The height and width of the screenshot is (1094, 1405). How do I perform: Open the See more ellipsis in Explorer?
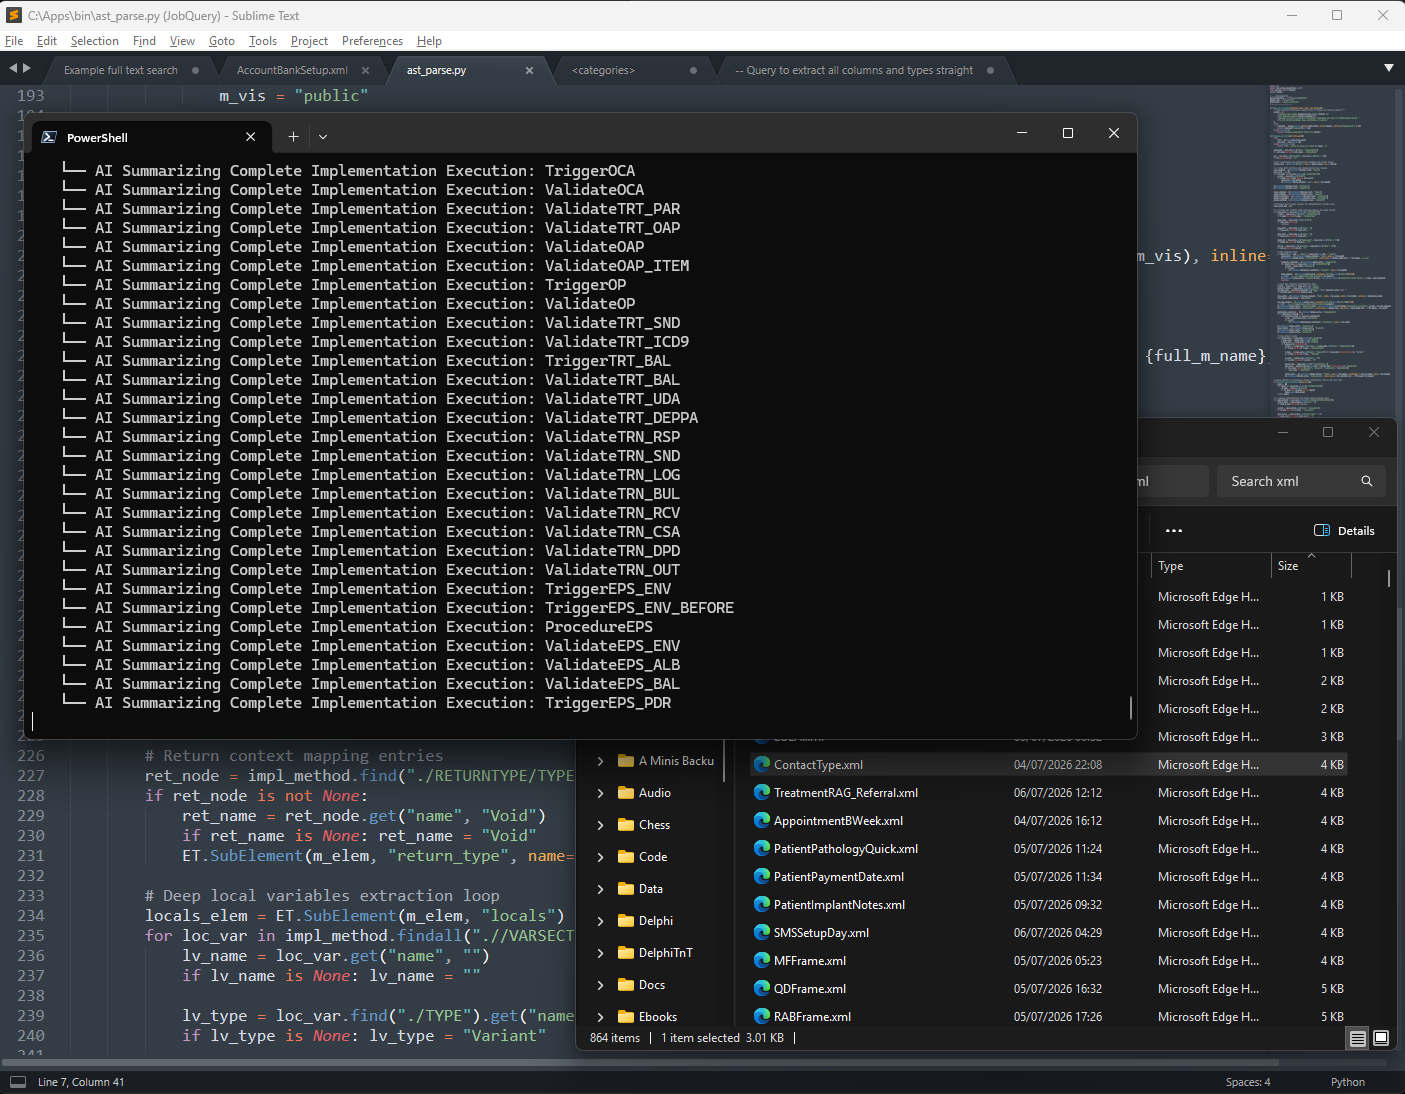(1174, 530)
